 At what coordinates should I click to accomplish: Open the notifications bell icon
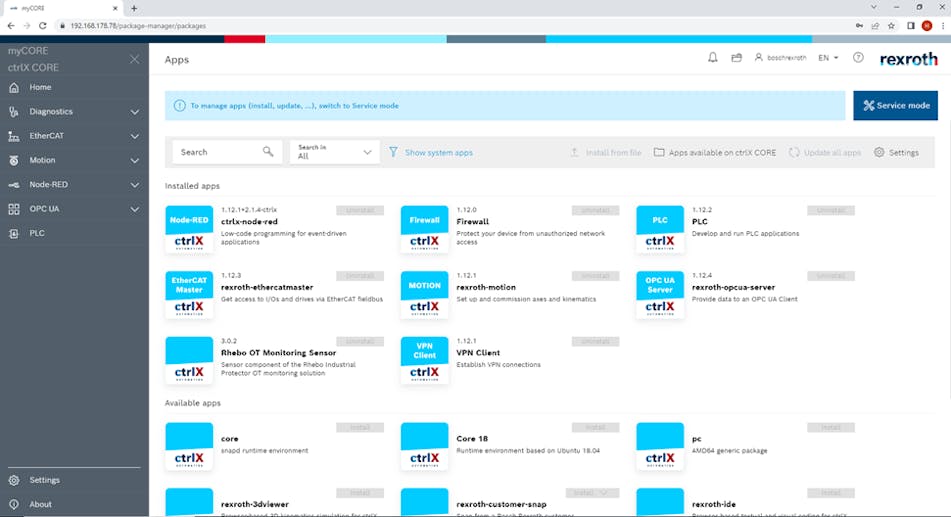tap(713, 58)
